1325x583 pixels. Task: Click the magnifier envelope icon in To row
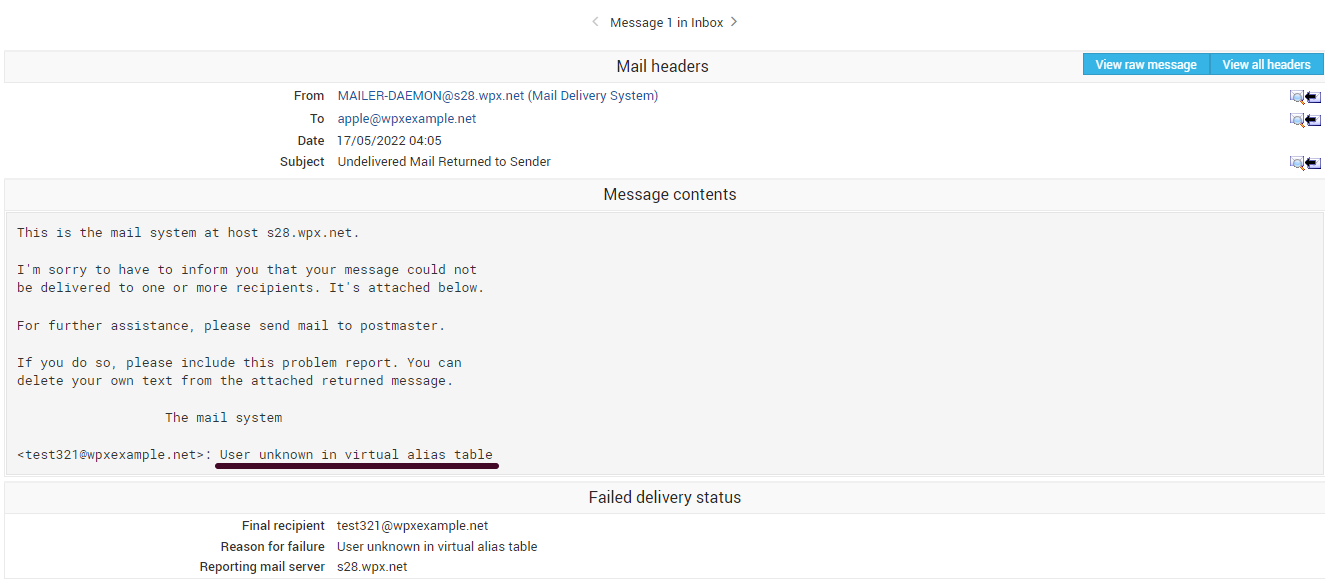pos(1297,120)
